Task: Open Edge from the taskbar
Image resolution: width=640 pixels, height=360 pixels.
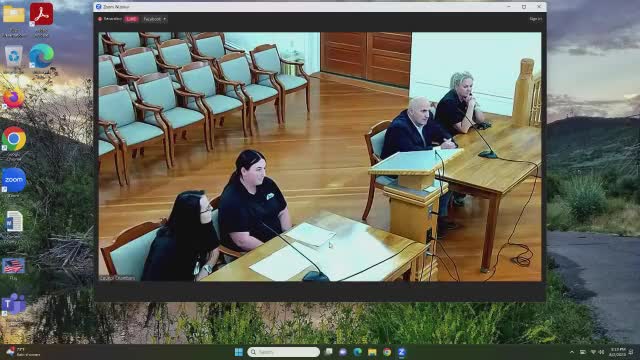Action: [x=358, y=352]
